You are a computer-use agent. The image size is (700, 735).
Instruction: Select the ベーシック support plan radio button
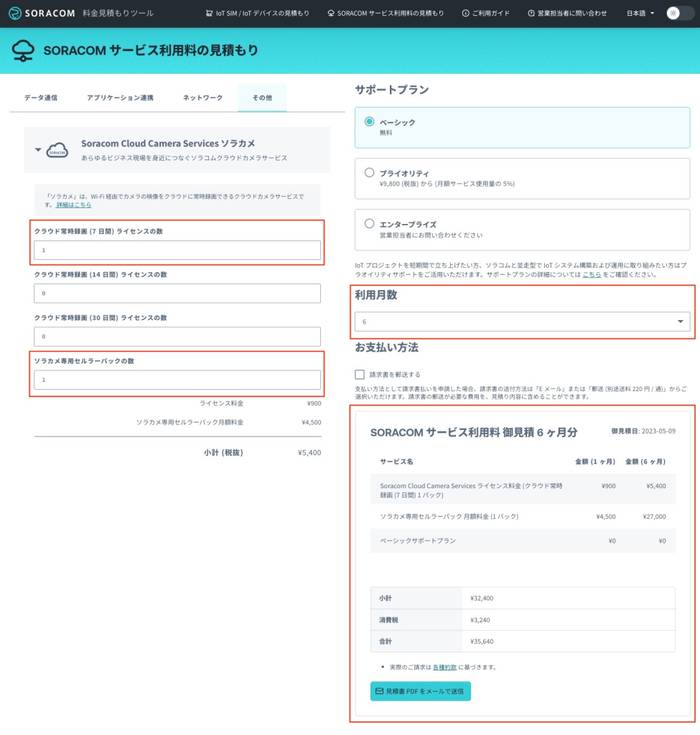point(369,121)
